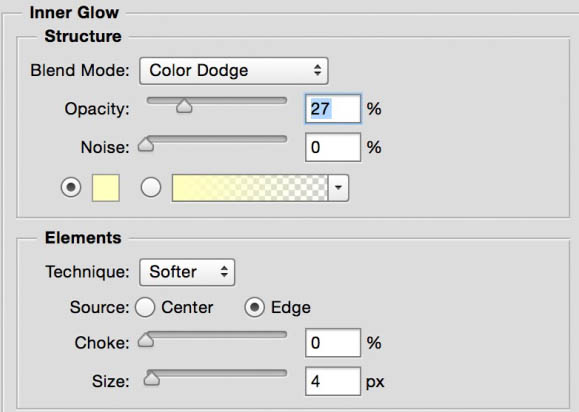Select the Center source radio button
This screenshot has width=579, height=412.
(145, 307)
